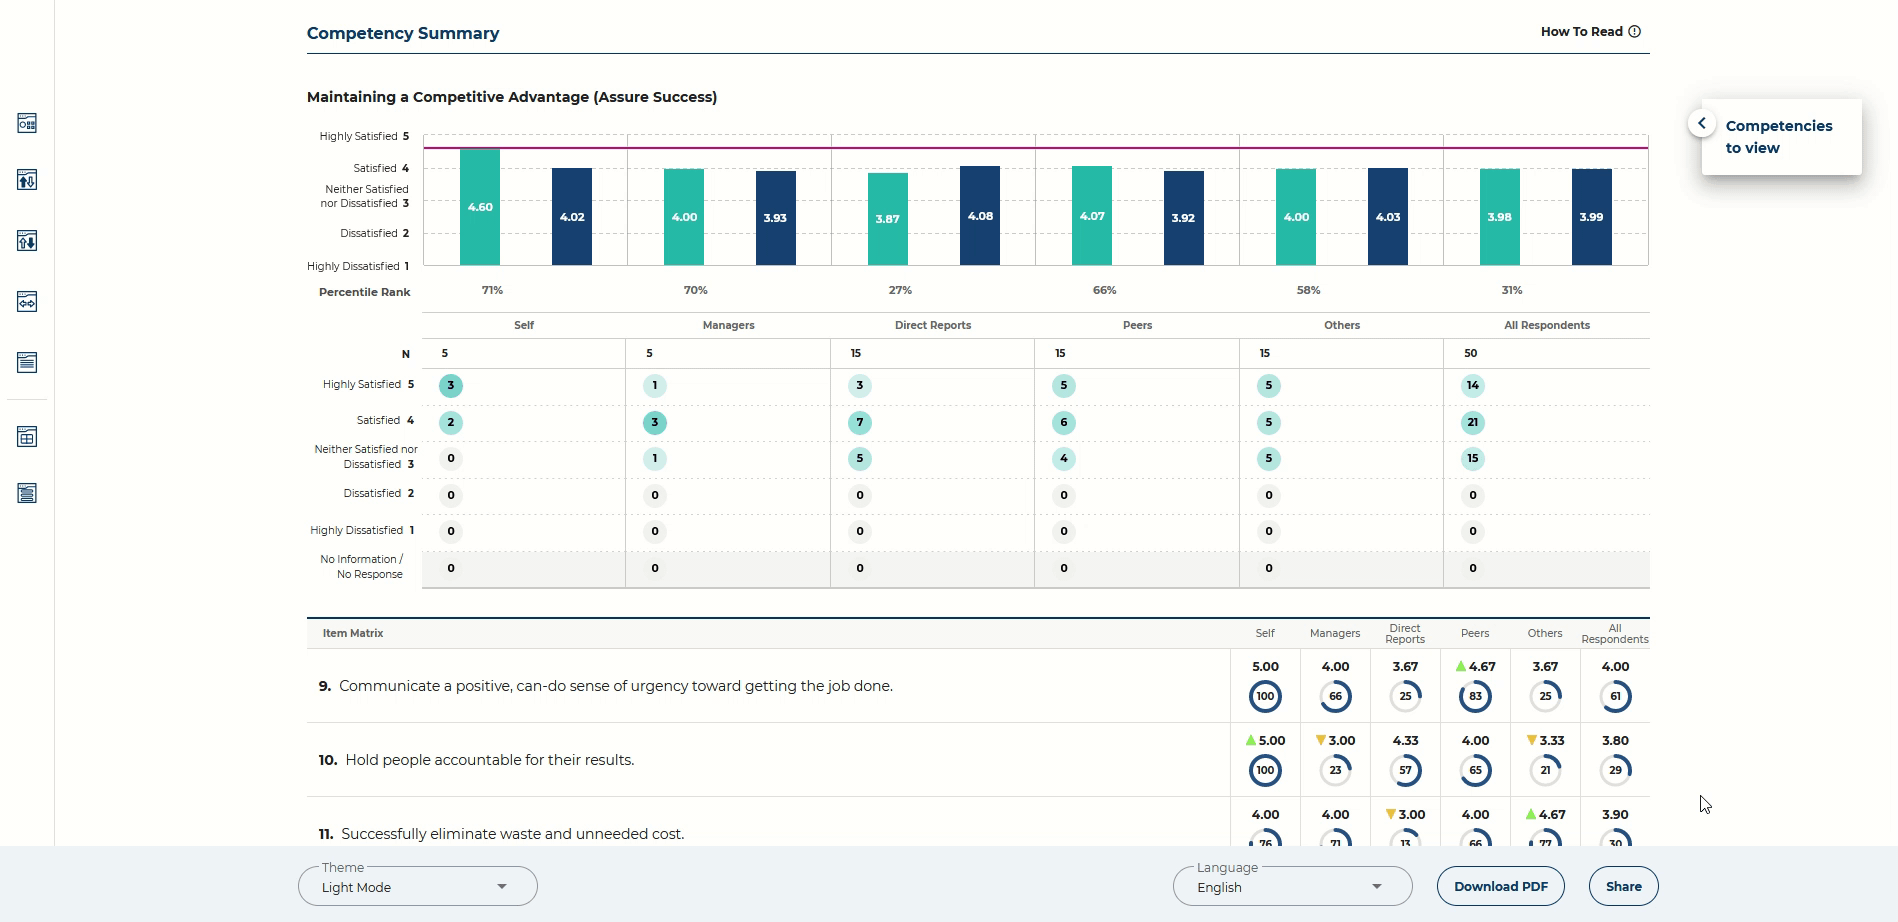Click the No Information / No Response label
This screenshot has width=1898, height=922.
tap(361, 567)
